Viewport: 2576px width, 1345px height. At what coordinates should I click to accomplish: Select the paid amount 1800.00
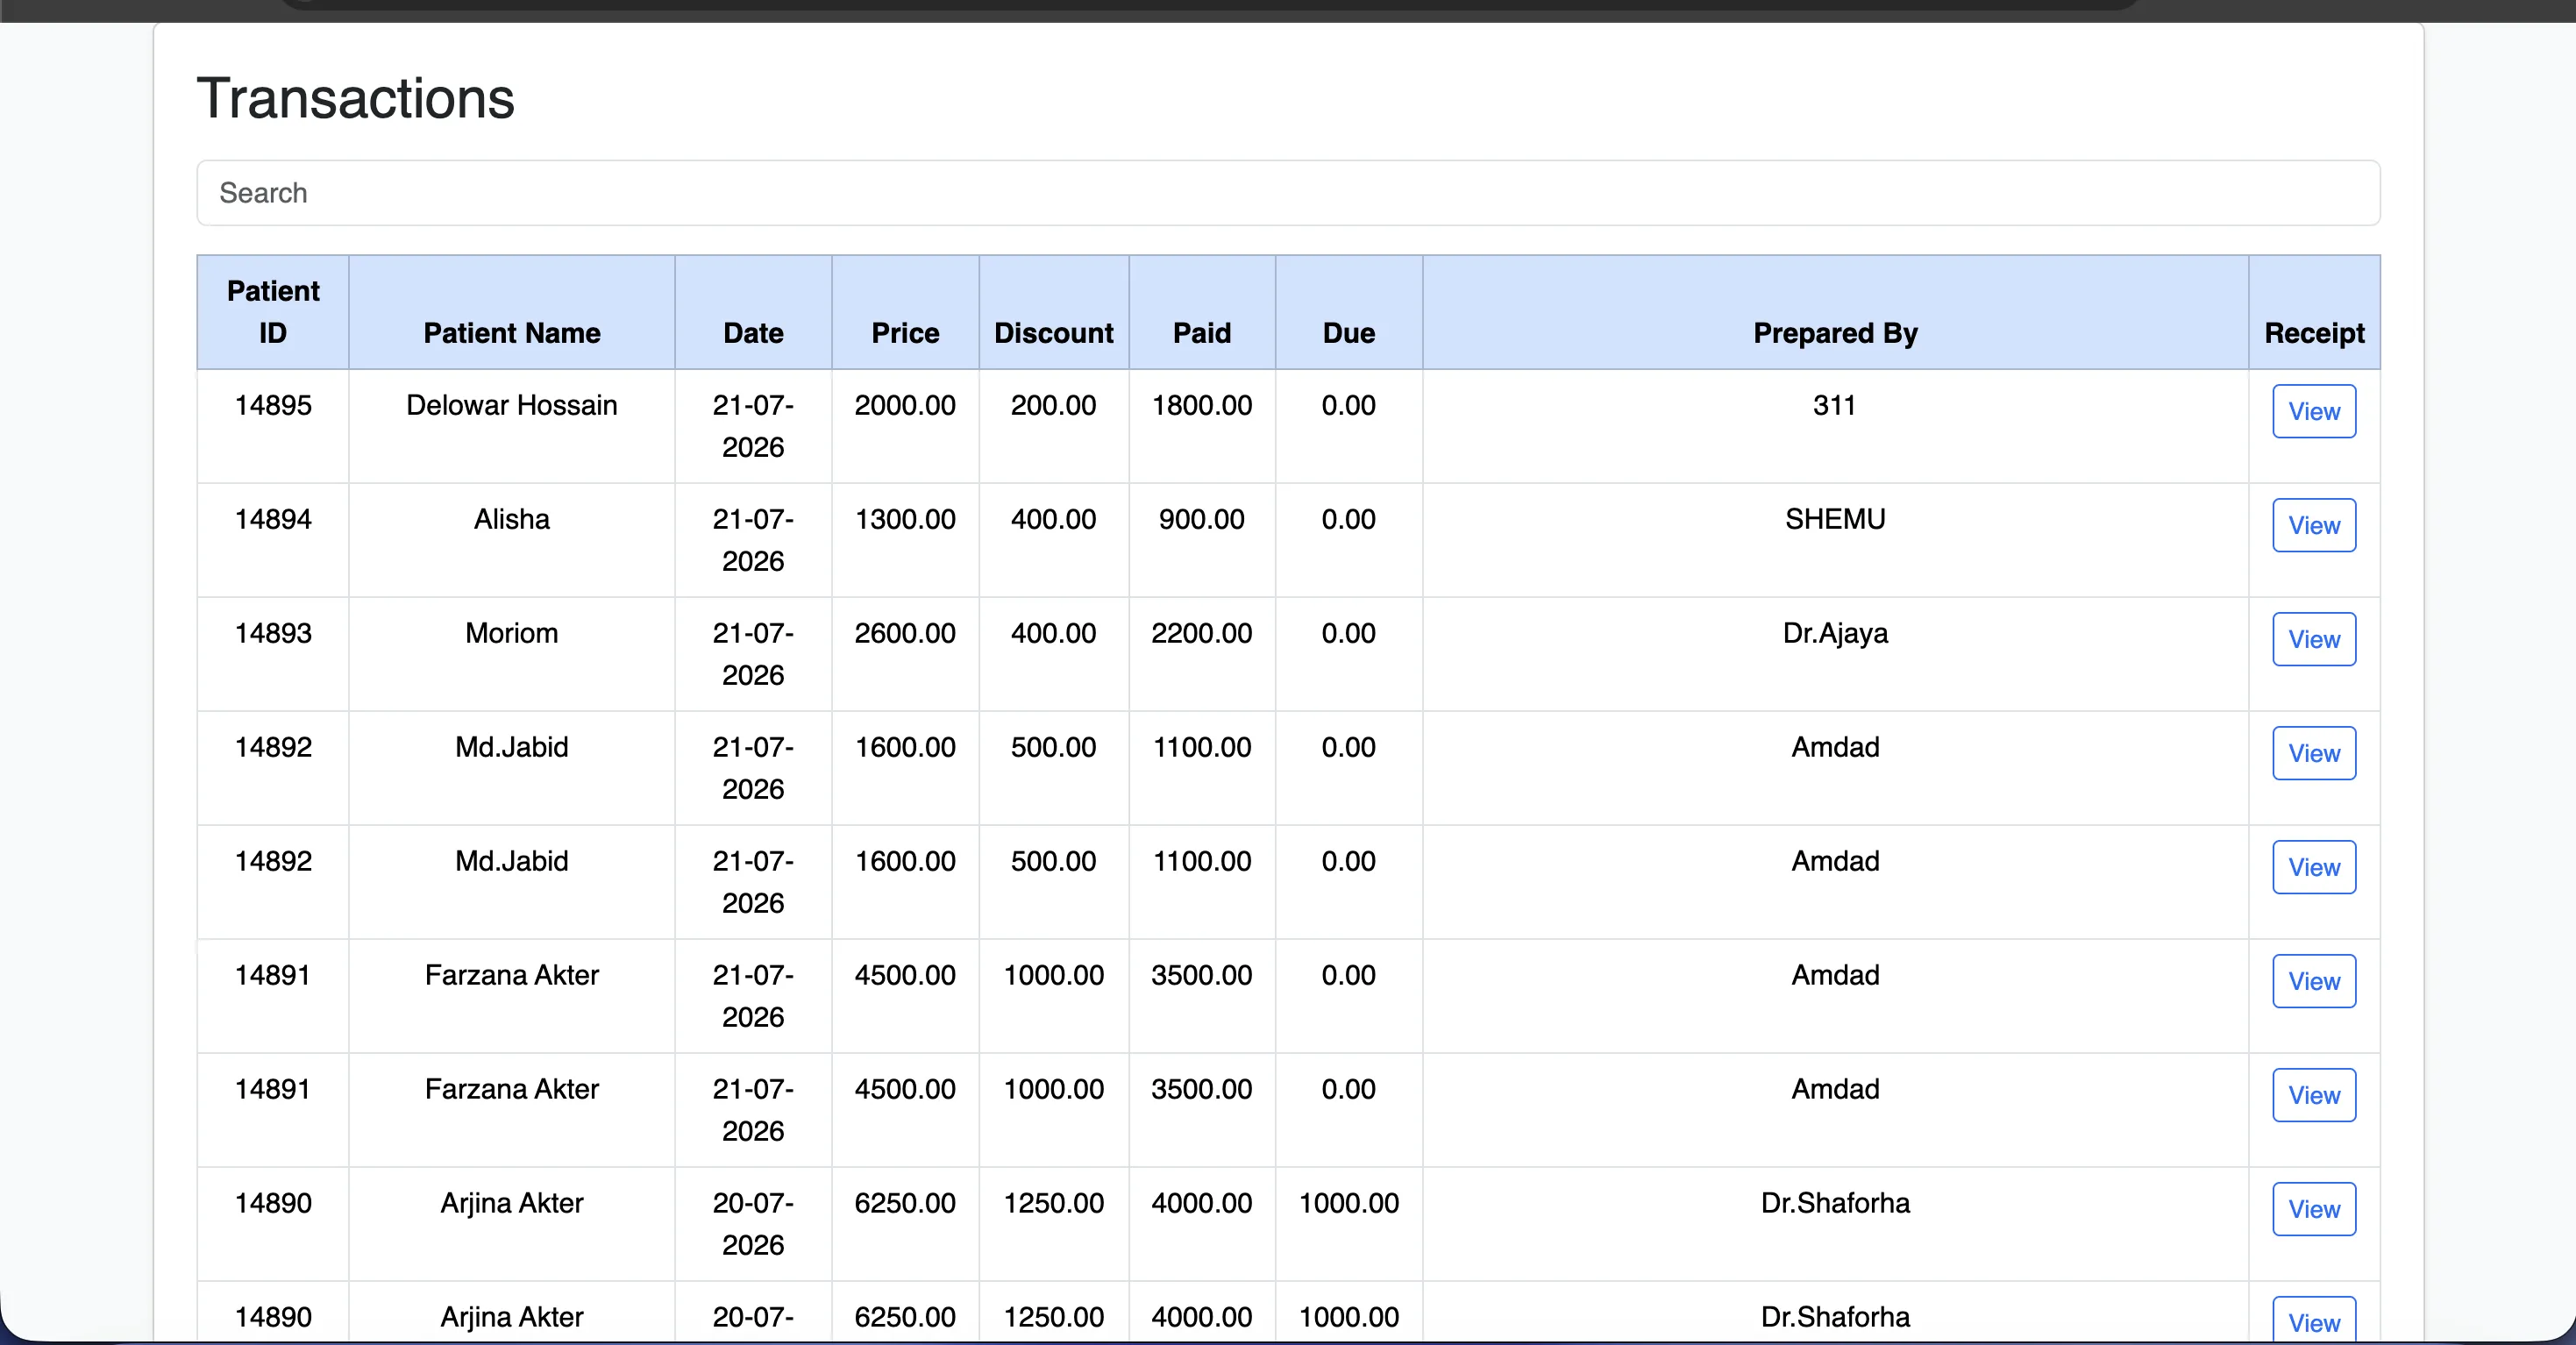tap(1202, 405)
